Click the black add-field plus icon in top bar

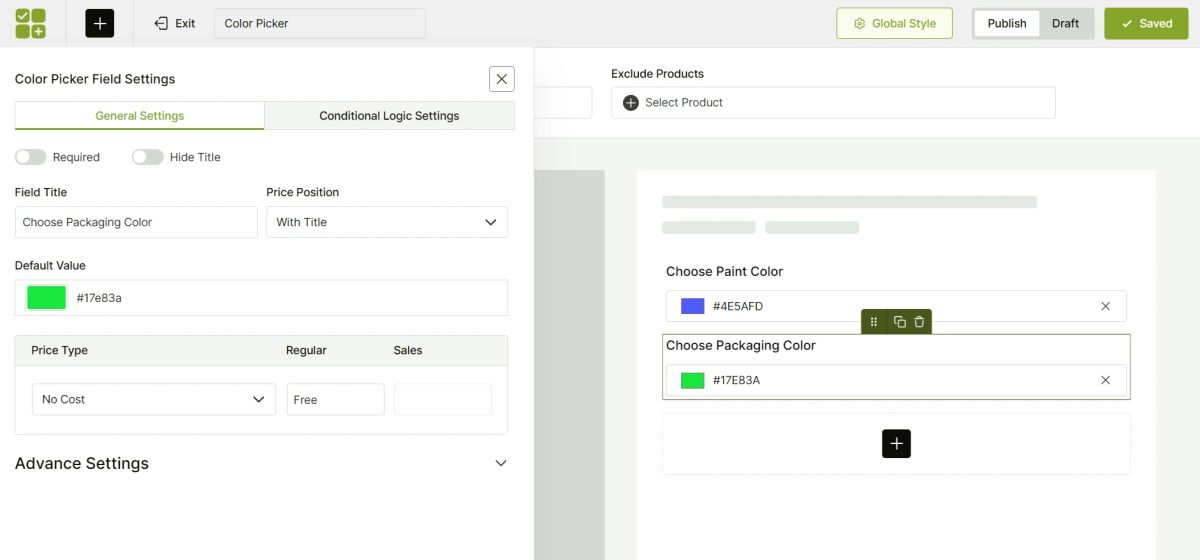[x=100, y=23]
